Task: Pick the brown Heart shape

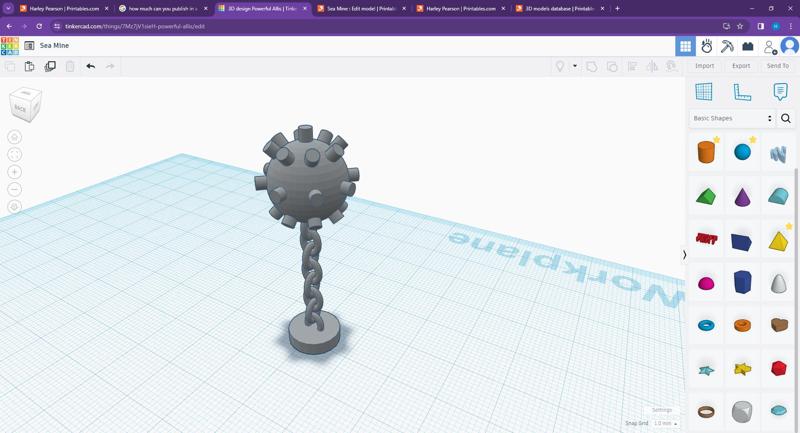Action: pyautogui.click(x=779, y=324)
